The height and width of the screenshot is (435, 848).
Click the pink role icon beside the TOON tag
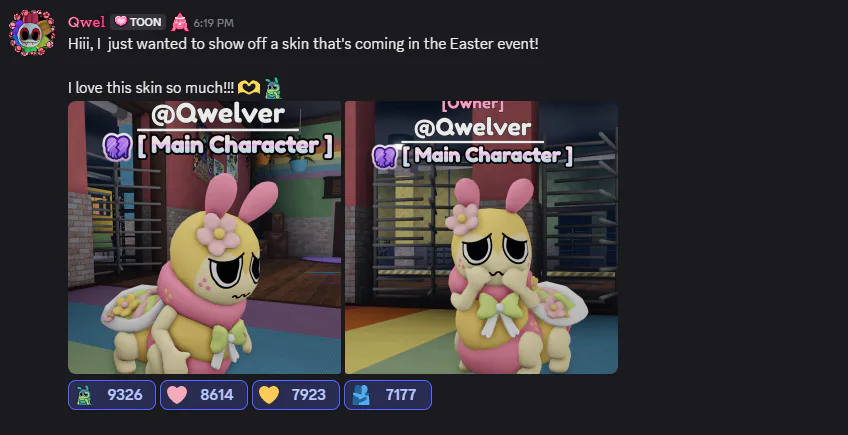[x=180, y=22]
